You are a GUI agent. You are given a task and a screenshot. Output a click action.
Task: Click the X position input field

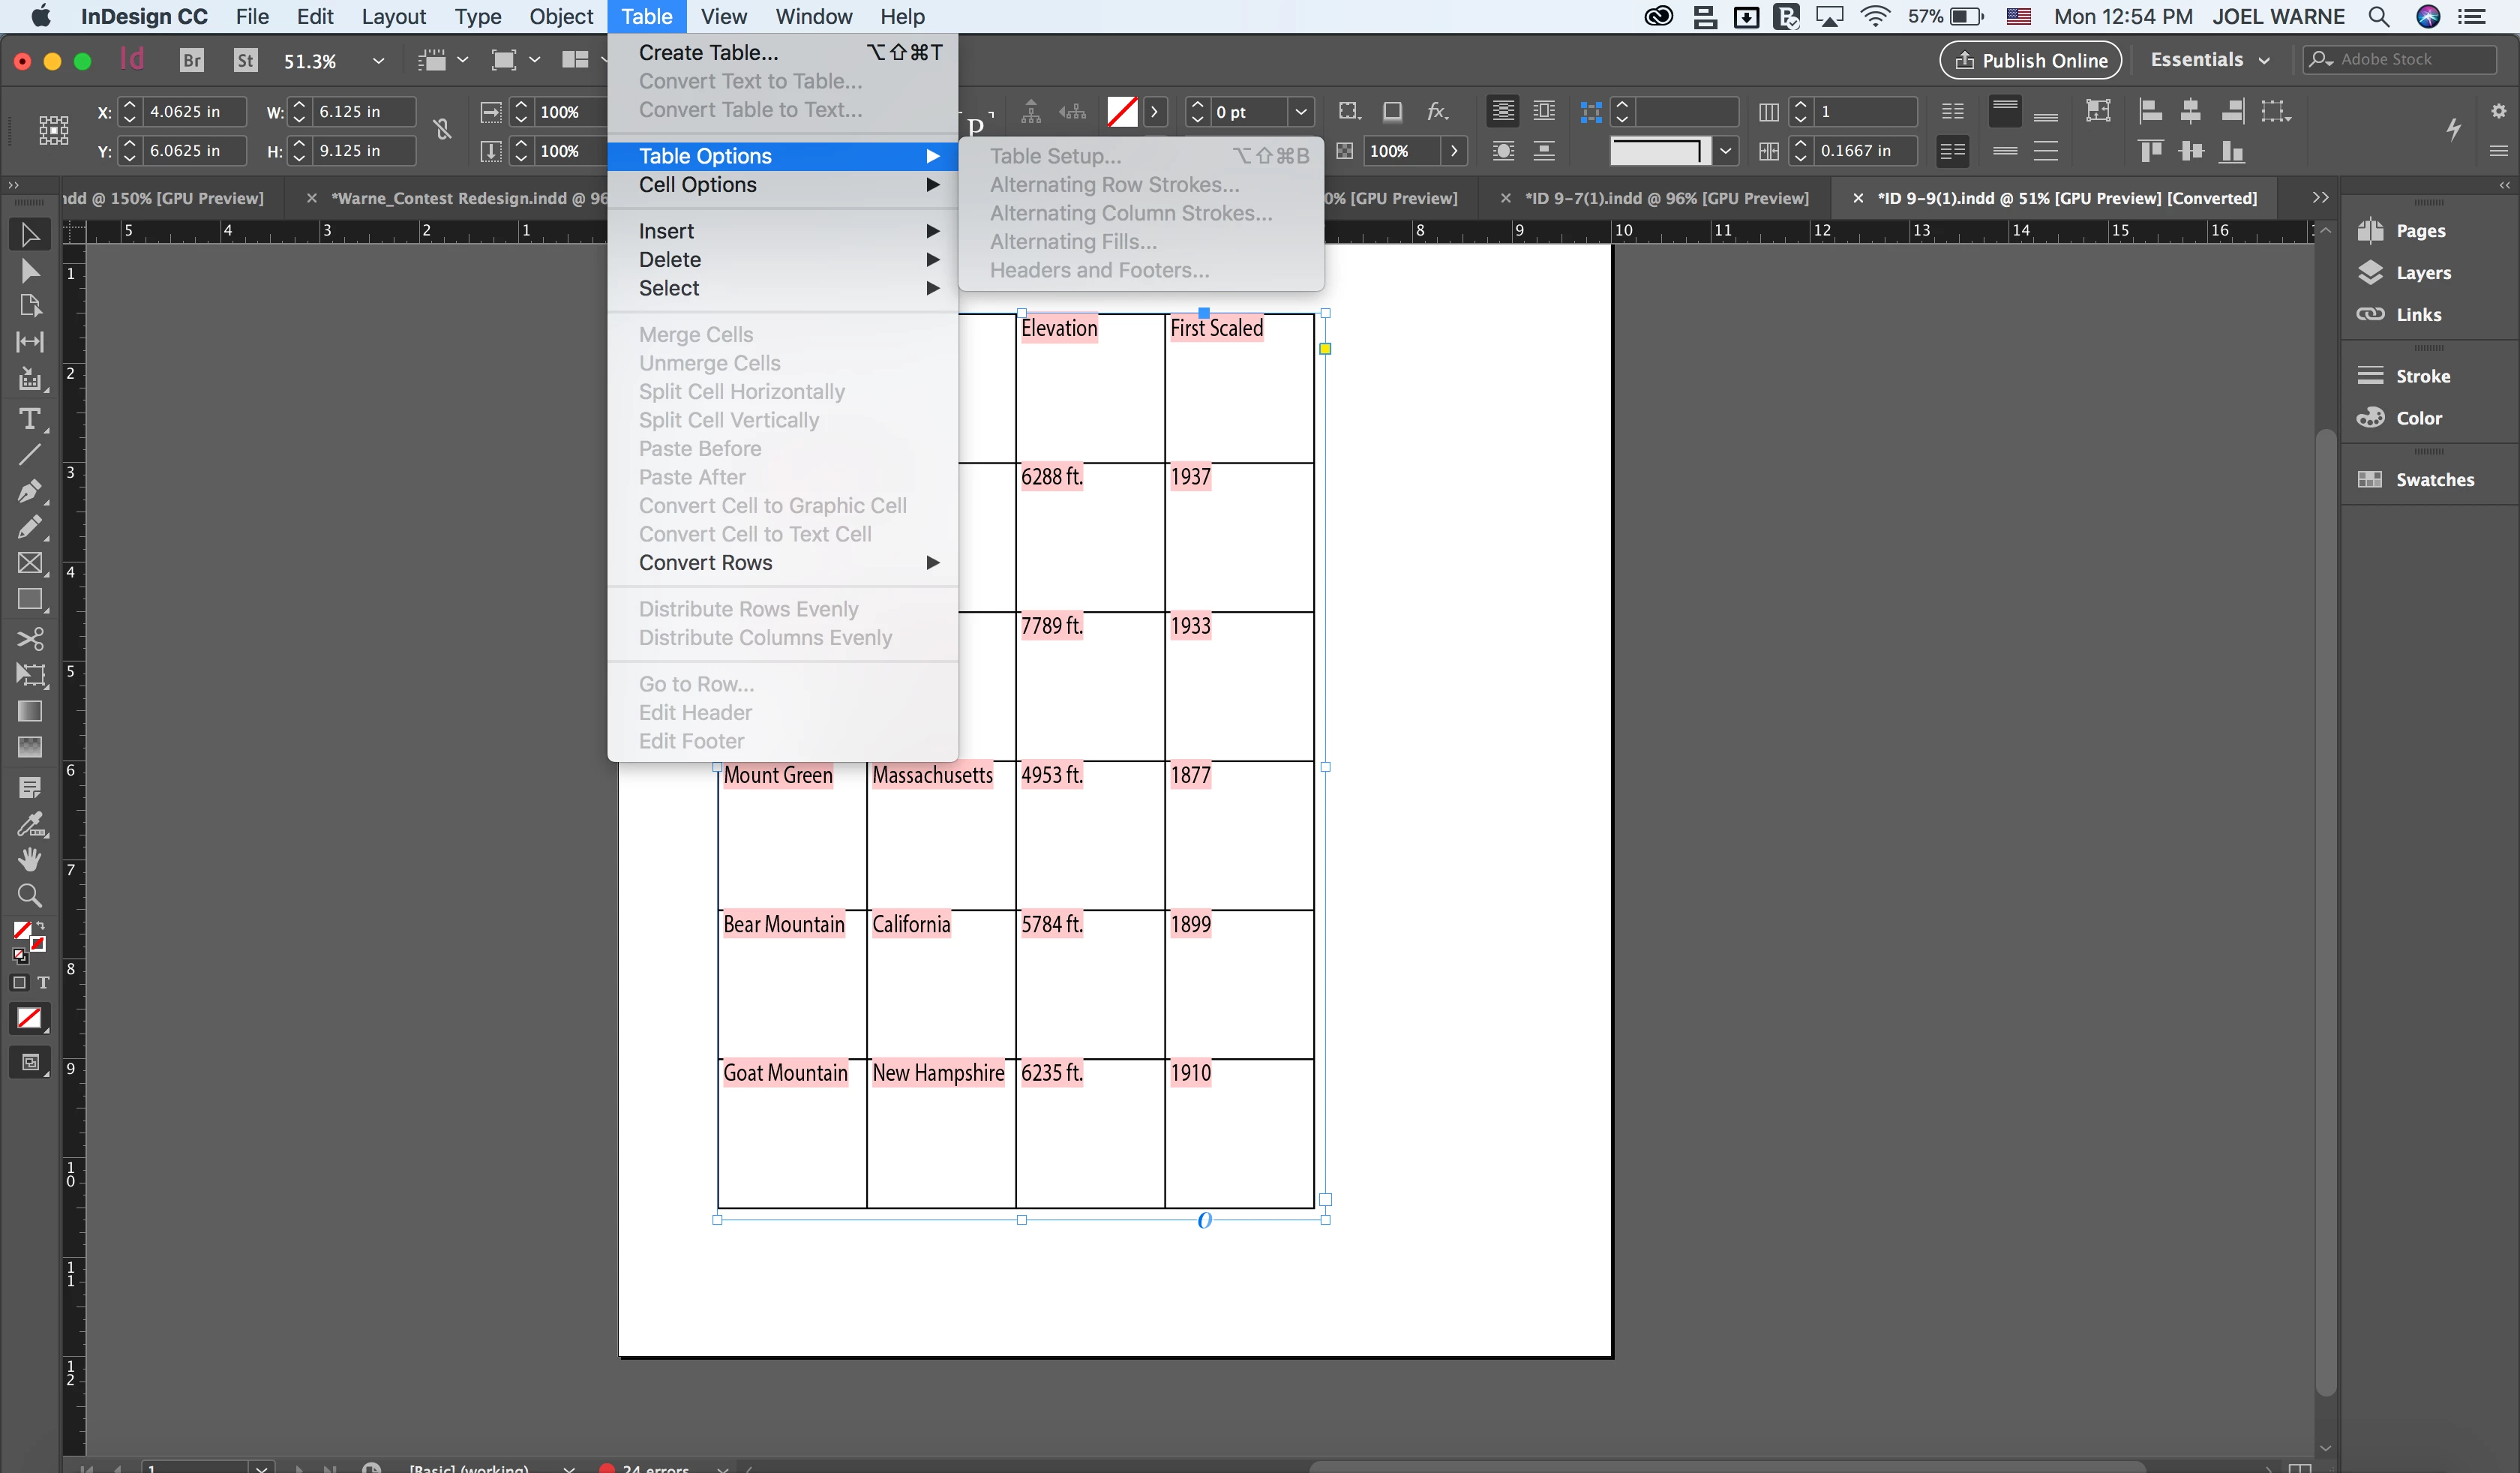coord(192,112)
